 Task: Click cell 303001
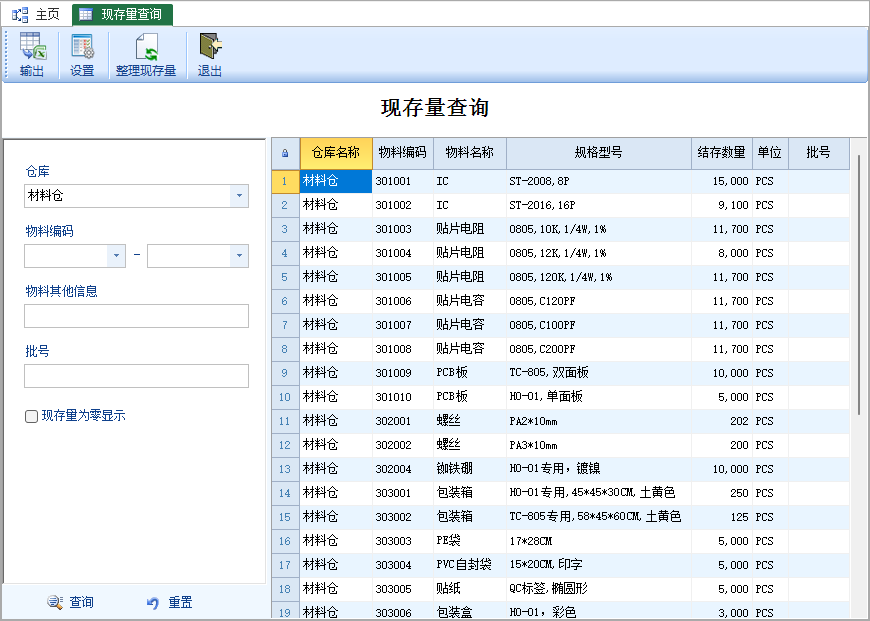(403, 493)
